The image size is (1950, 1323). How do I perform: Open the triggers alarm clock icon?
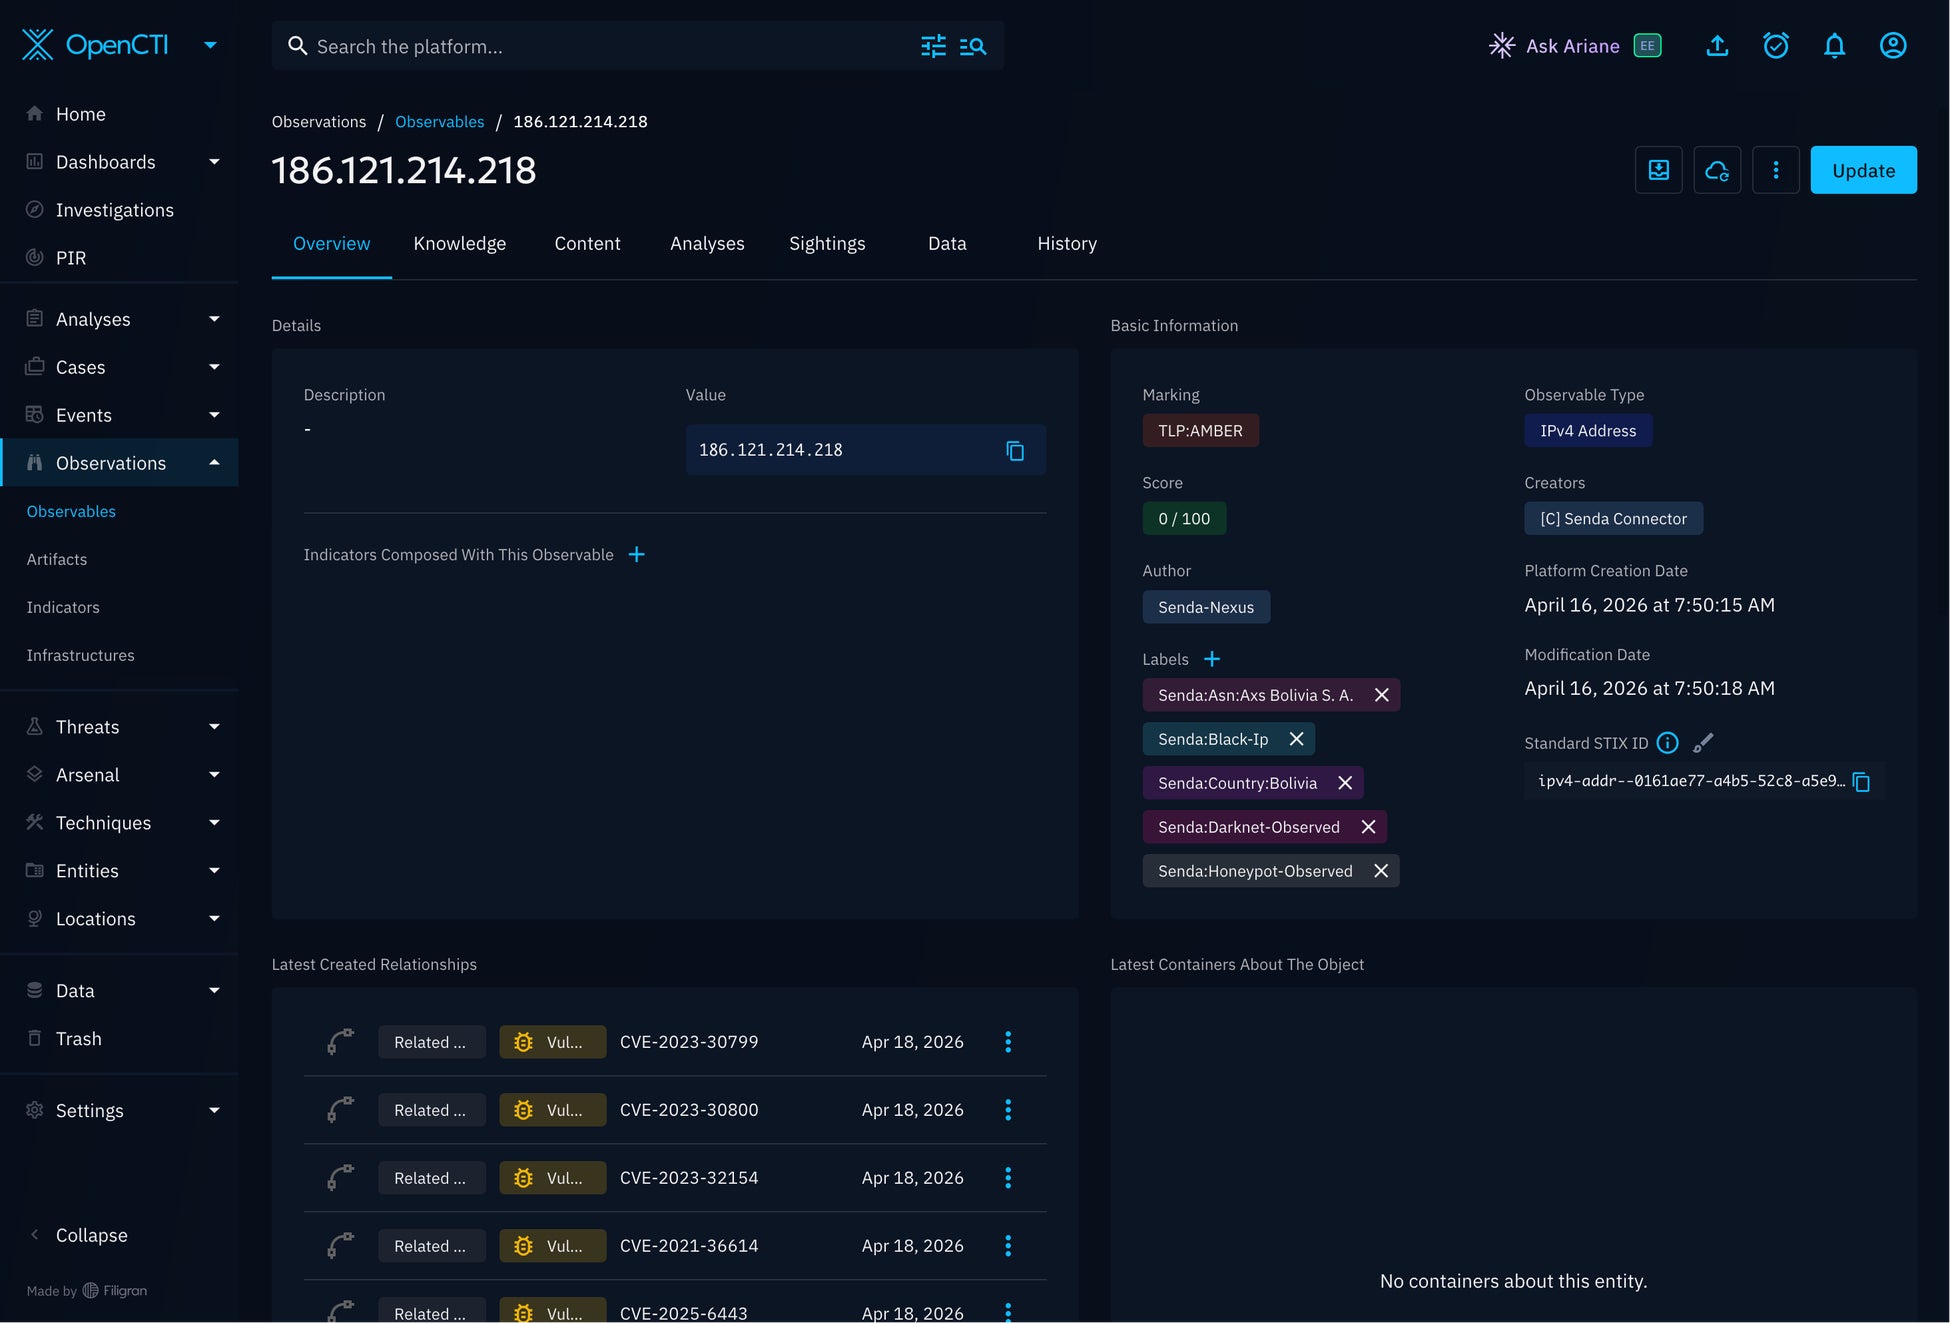tap(1775, 46)
